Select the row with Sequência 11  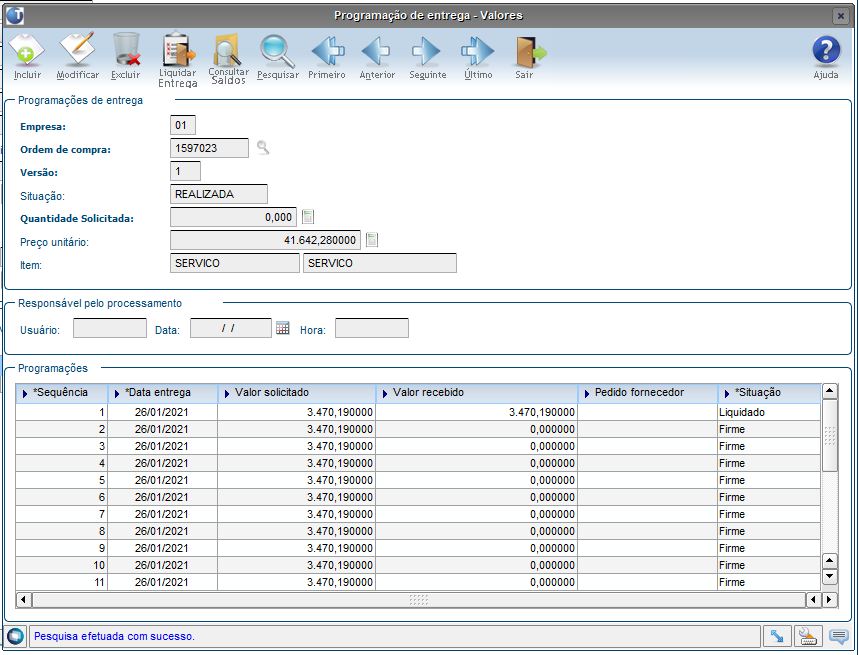tap(418, 582)
